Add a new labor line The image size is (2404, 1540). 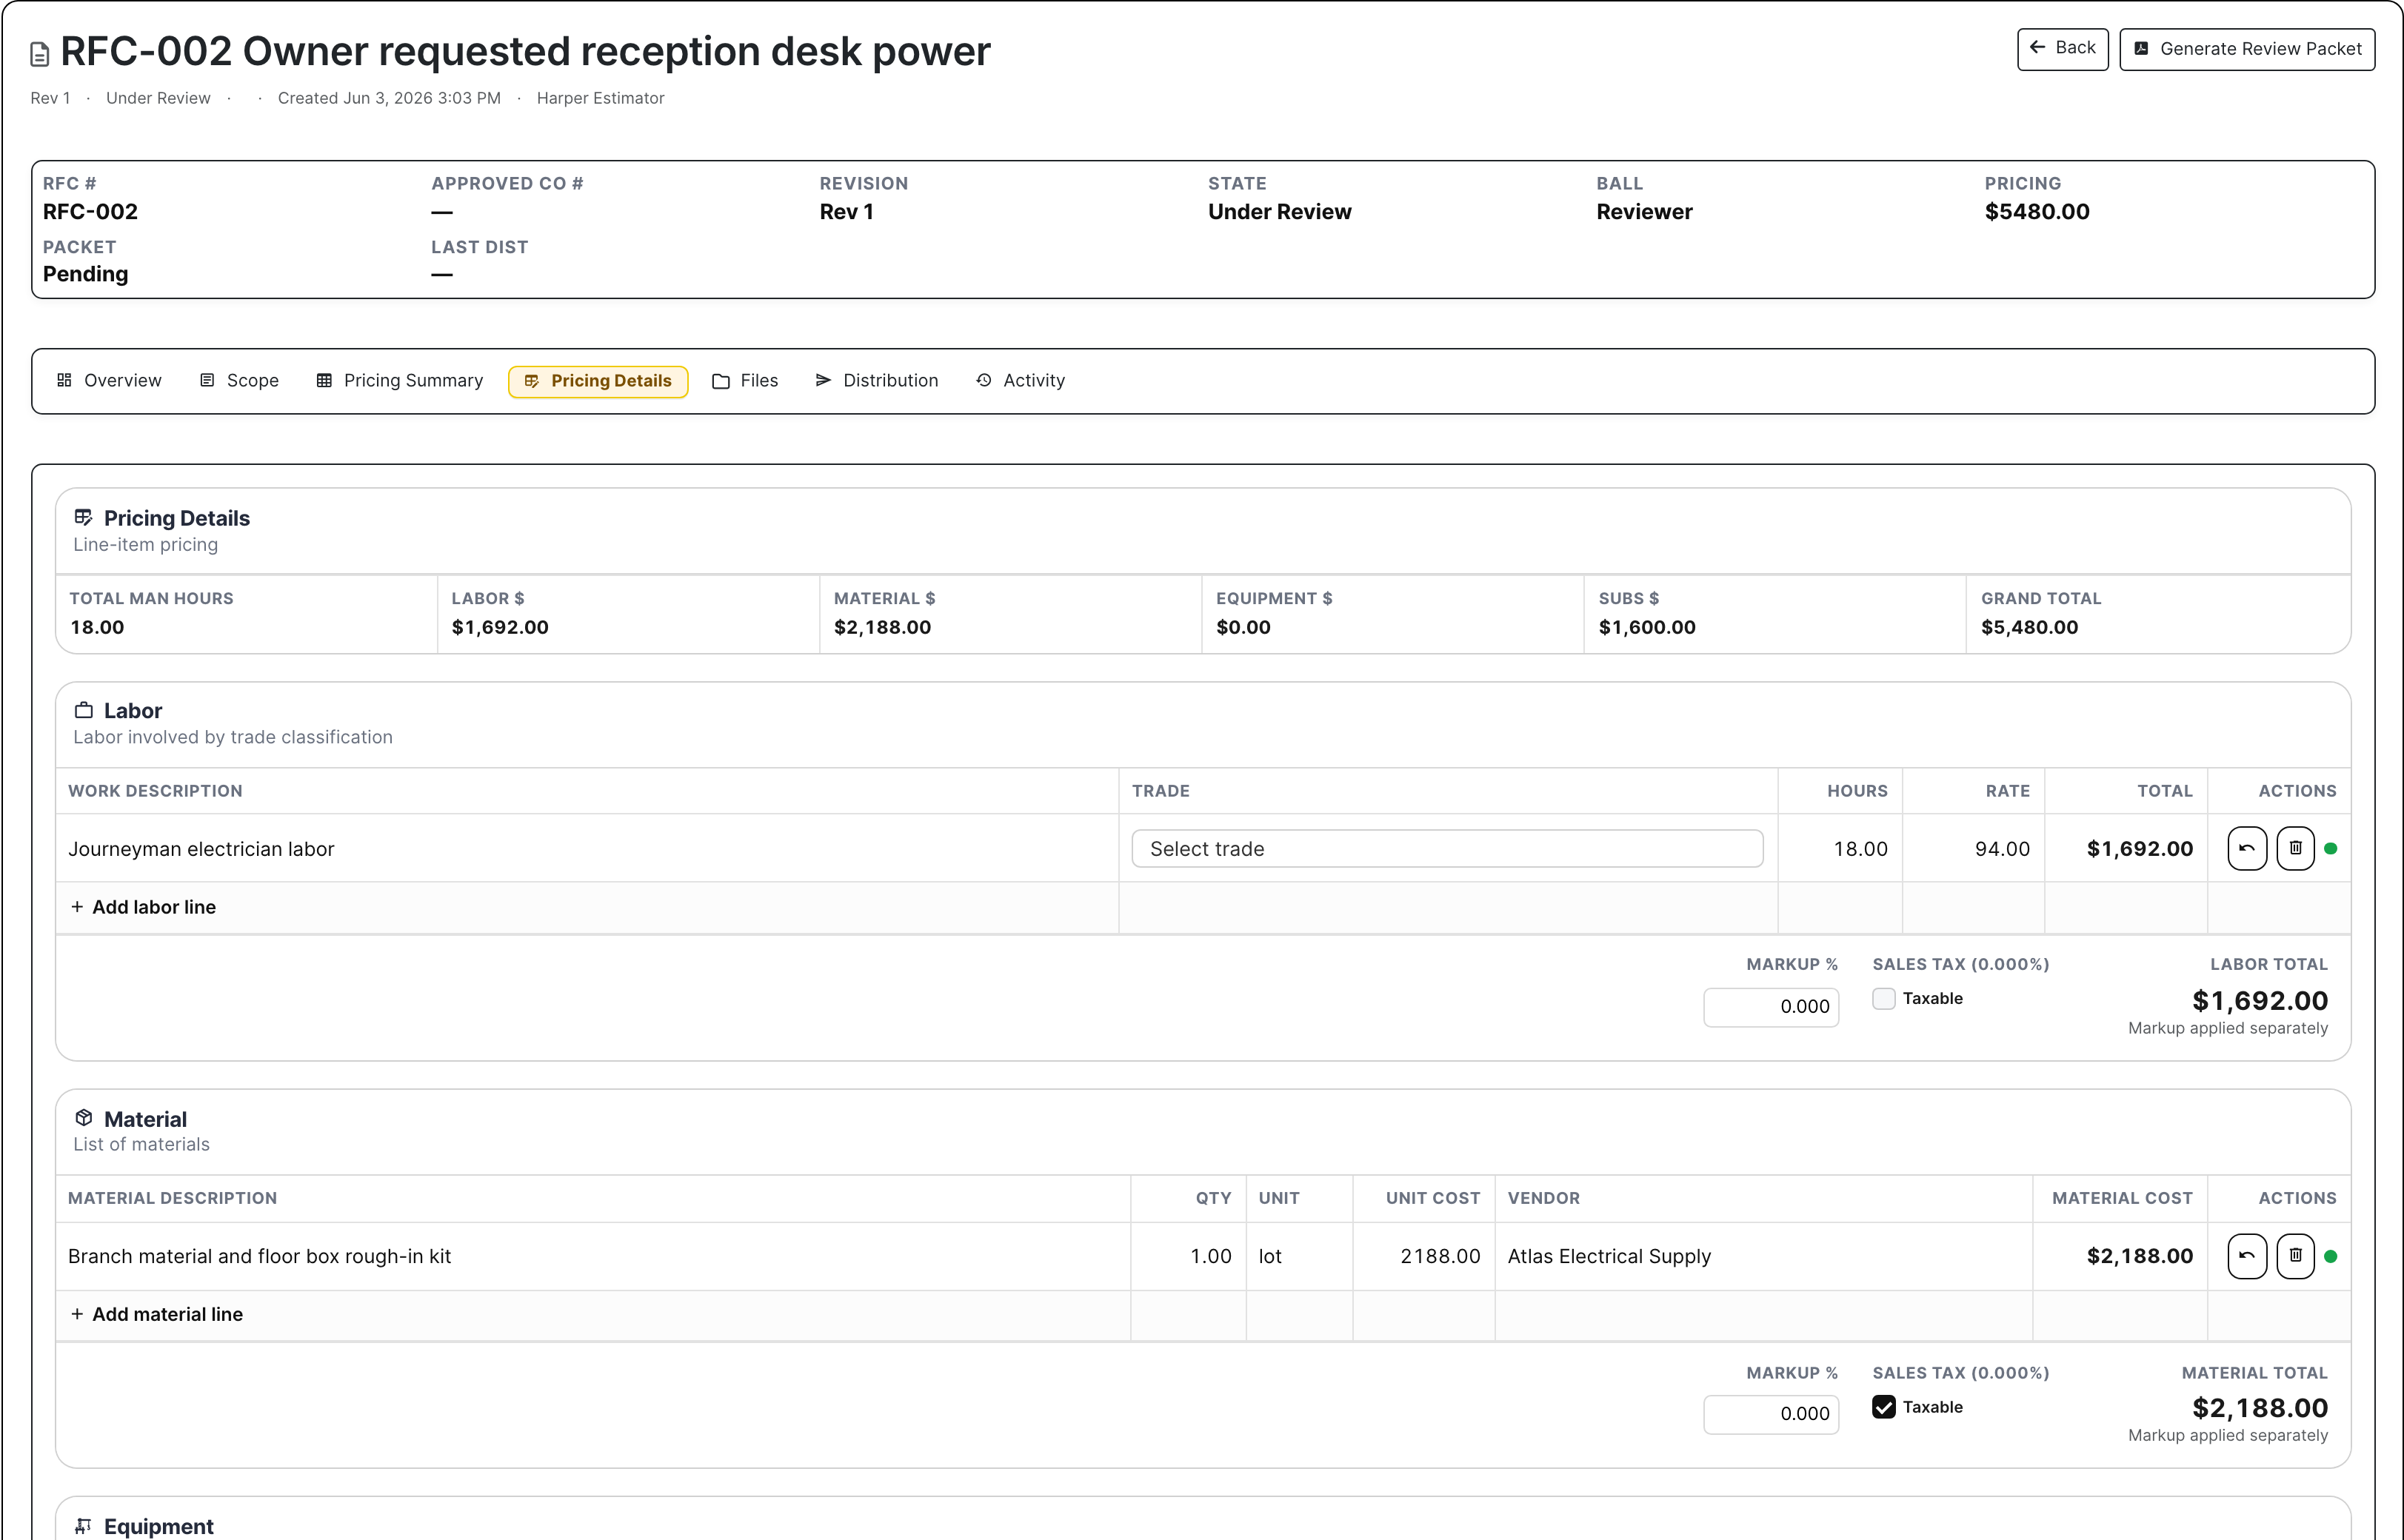pyautogui.click(x=144, y=907)
